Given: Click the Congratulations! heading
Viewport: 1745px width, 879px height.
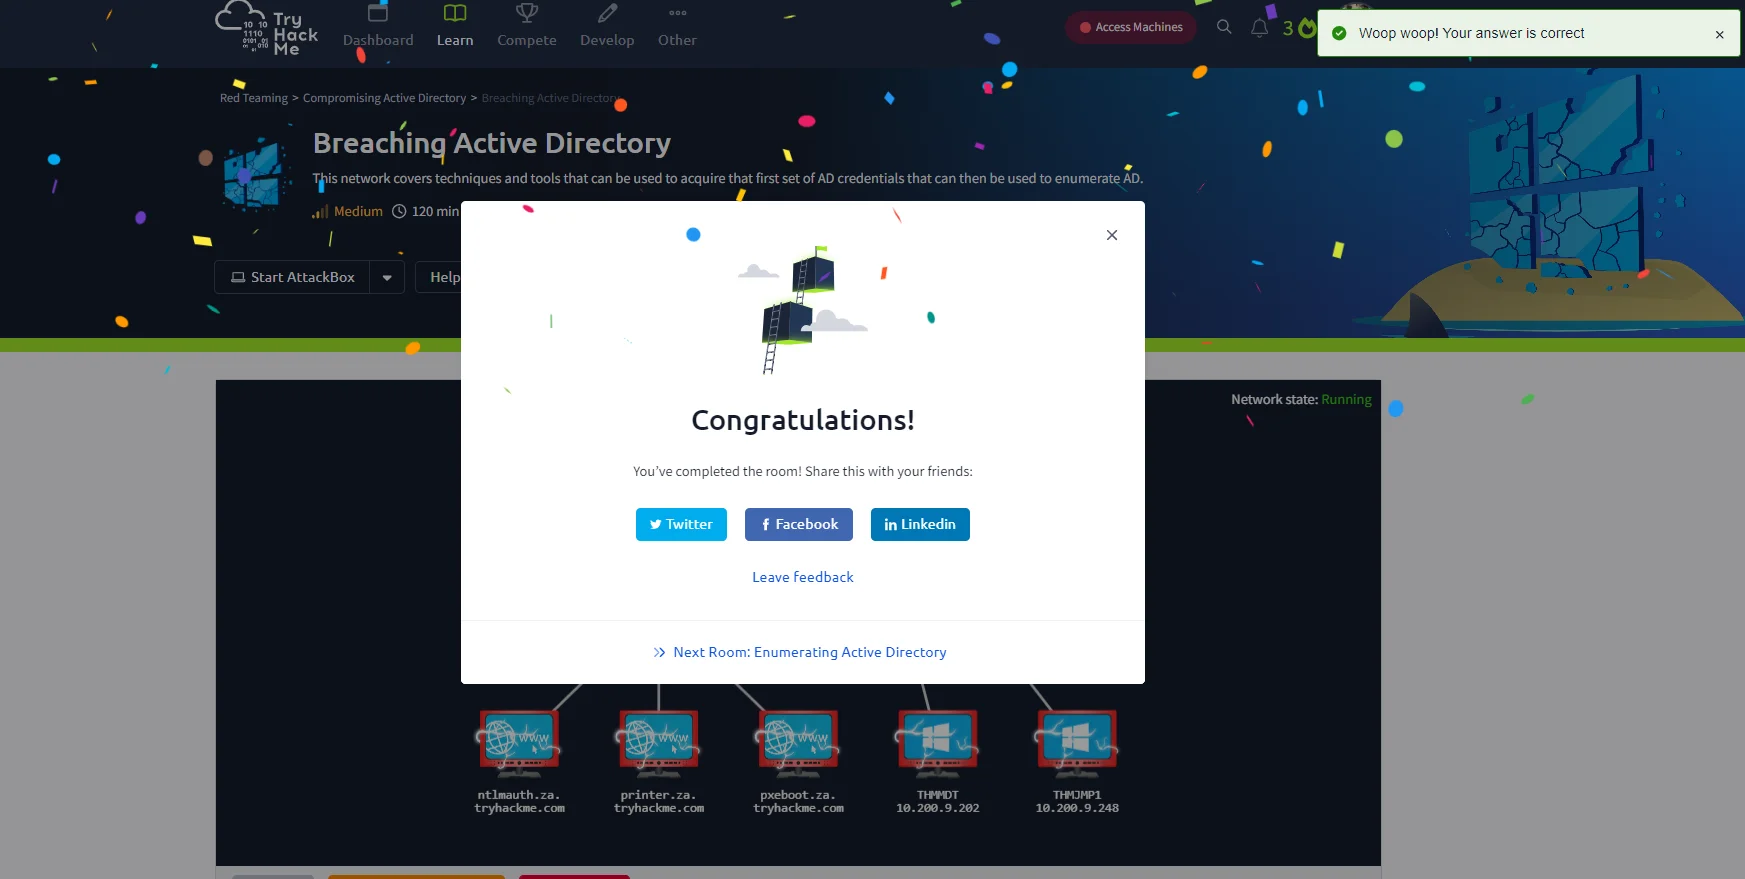Looking at the screenshot, I should tap(803, 420).
